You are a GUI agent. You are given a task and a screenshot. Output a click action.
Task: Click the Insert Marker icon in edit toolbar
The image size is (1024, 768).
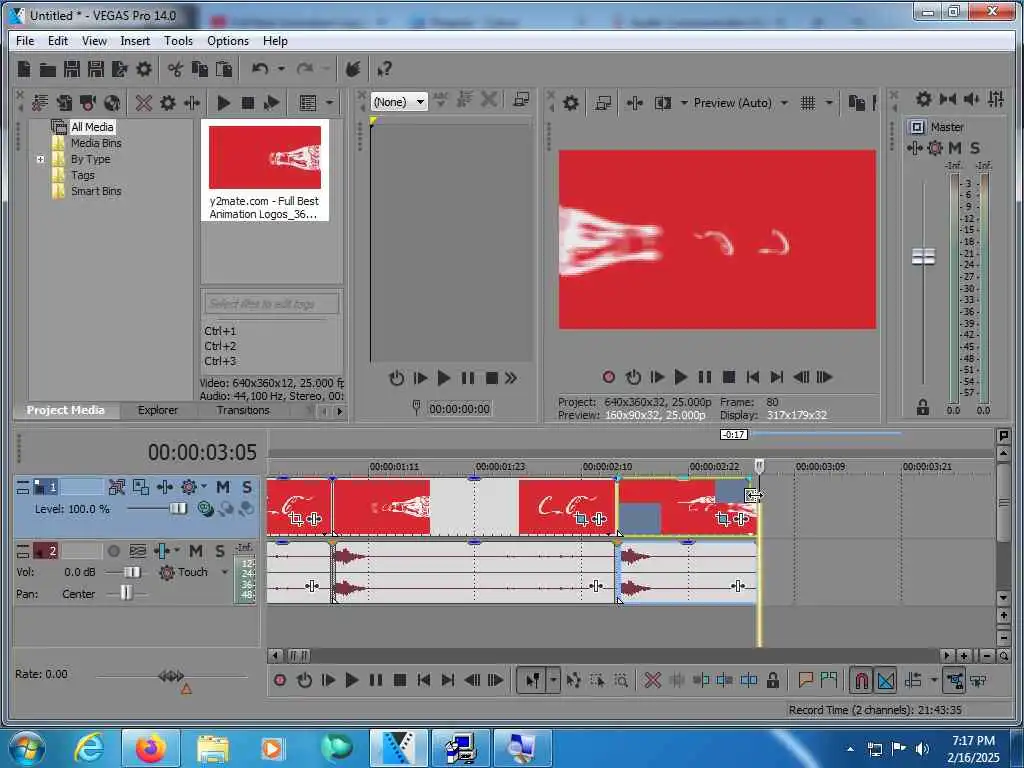click(805, 680)
